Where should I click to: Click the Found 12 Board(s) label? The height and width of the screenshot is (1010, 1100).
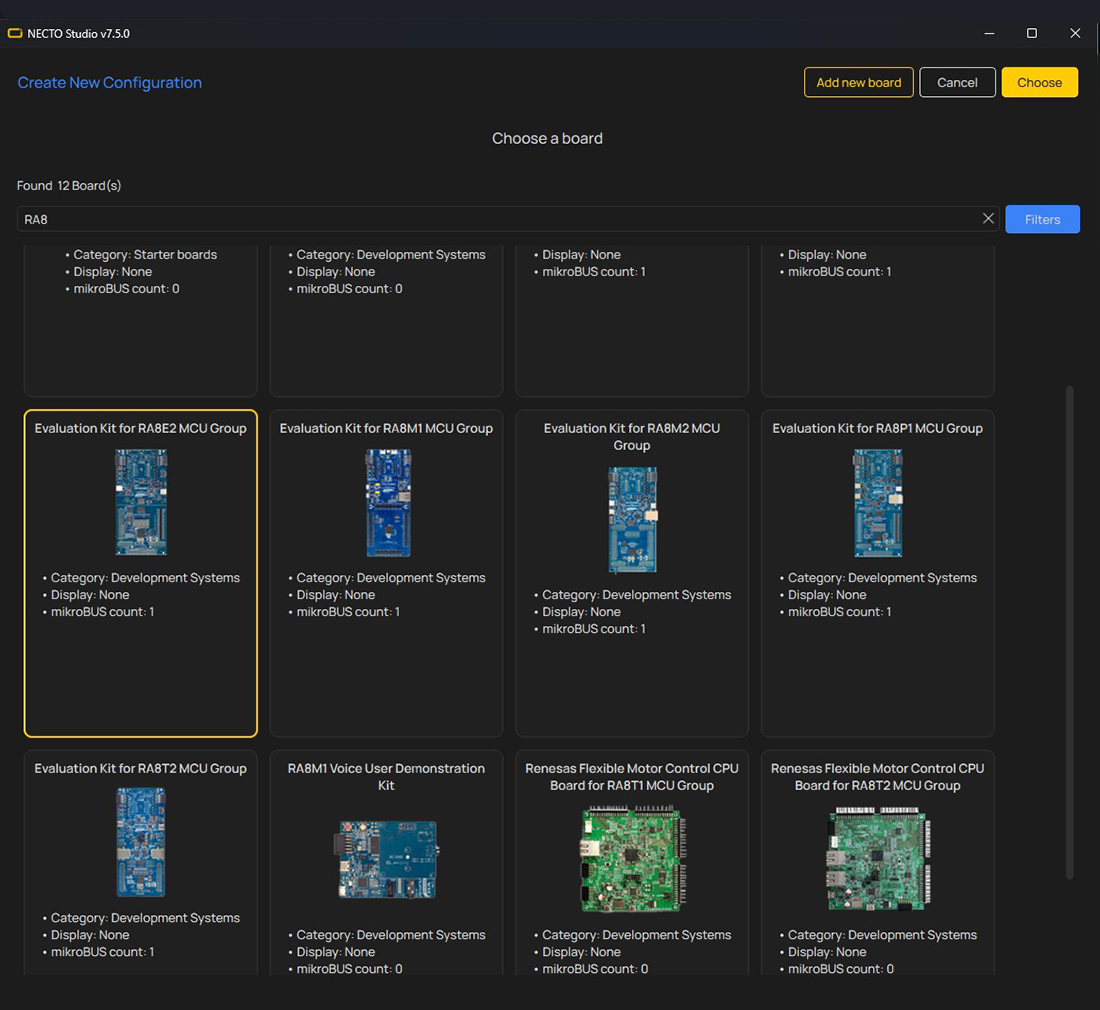point(69,186)
